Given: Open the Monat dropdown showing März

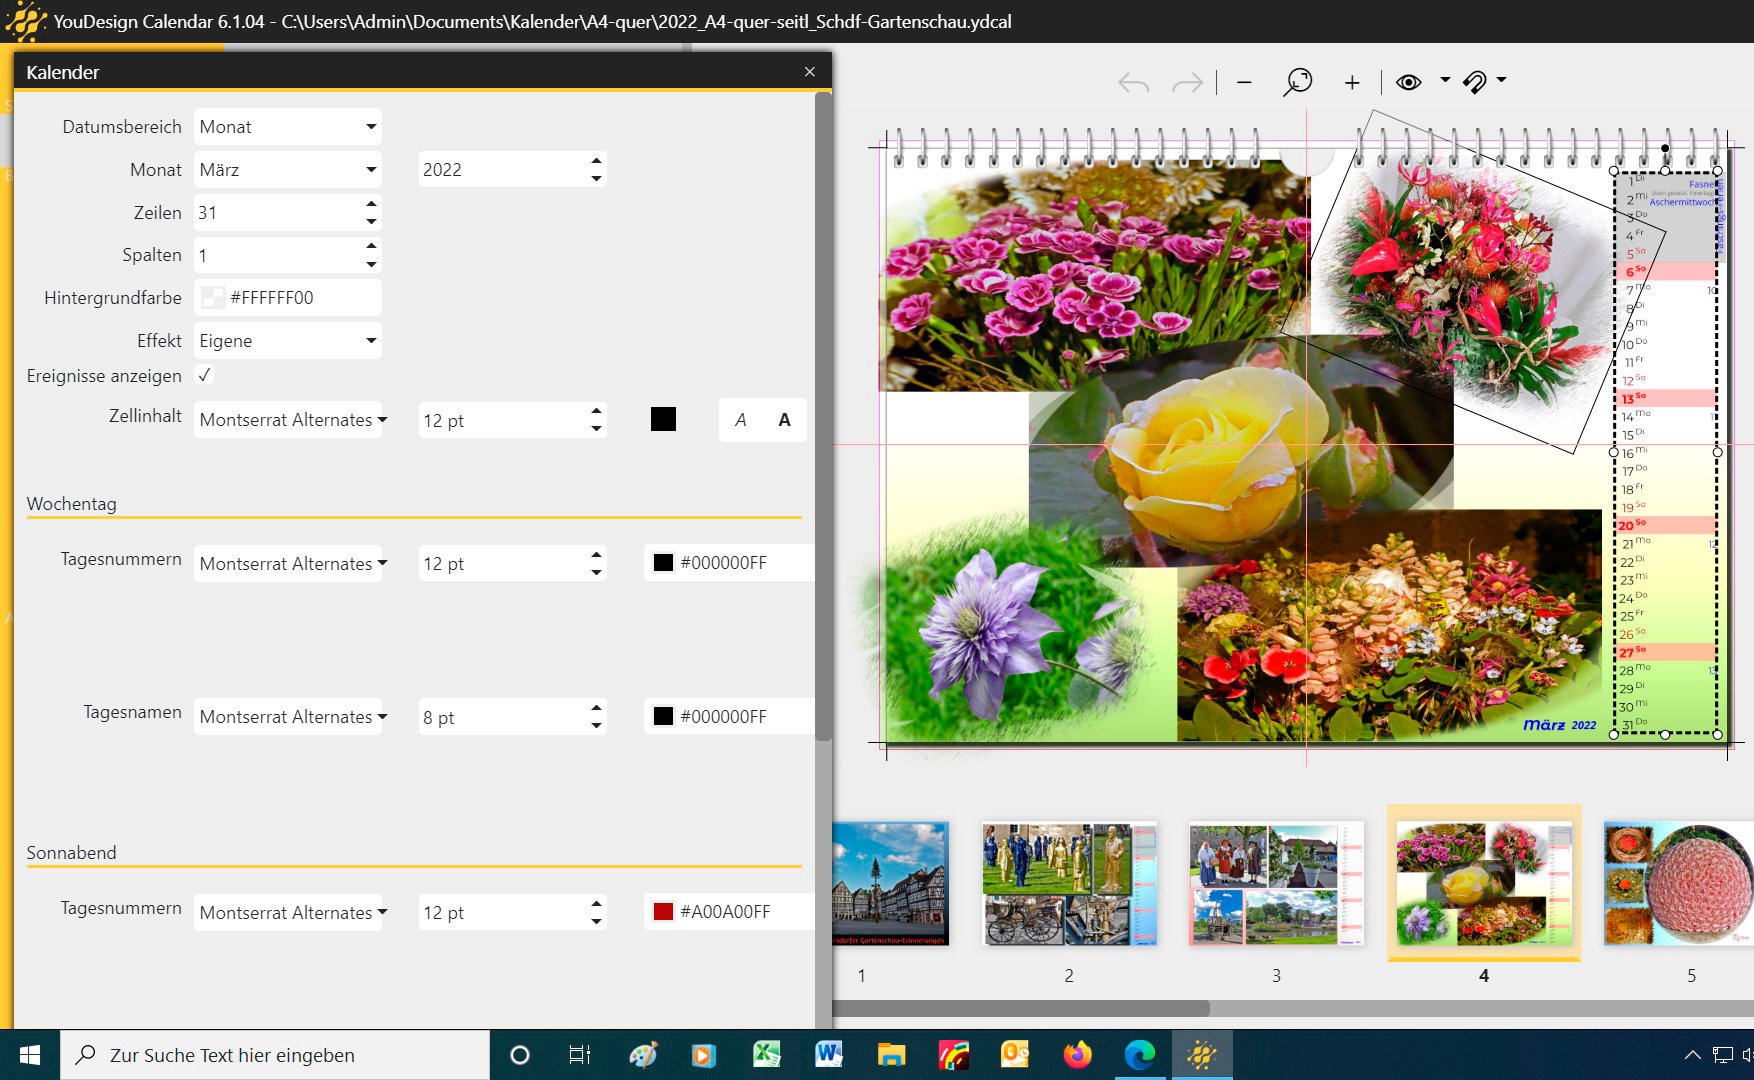Looking at the screenshot, I should coord(288,170).
